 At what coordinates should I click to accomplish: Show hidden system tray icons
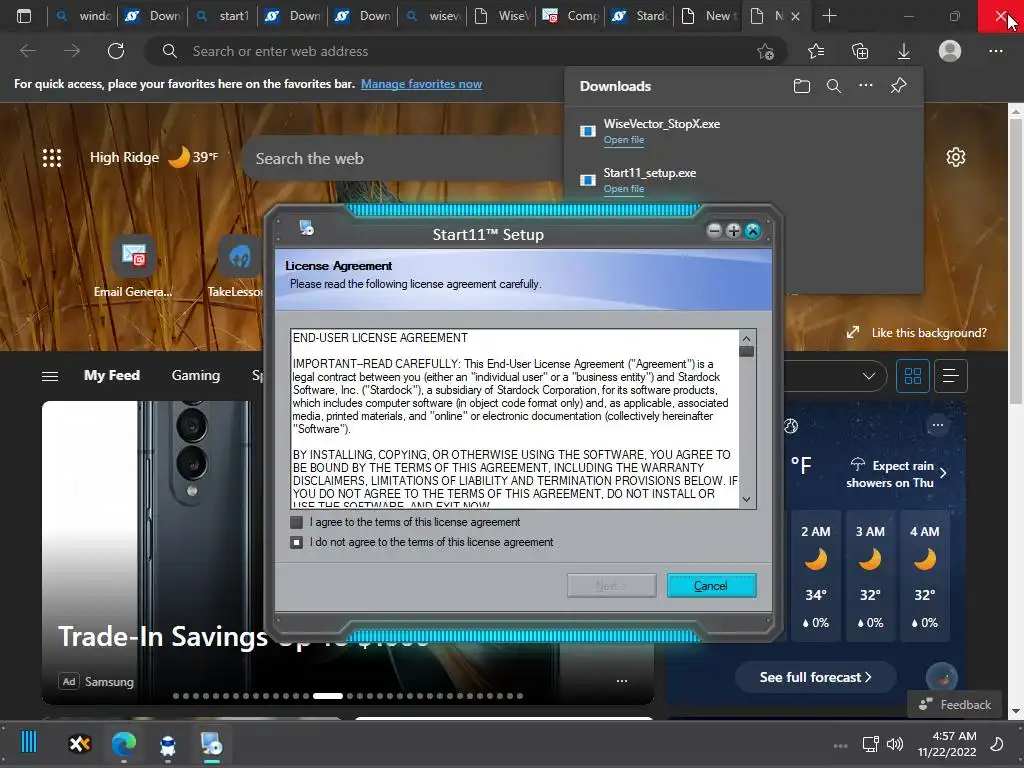pyautogui.click(x=840, y=745)
